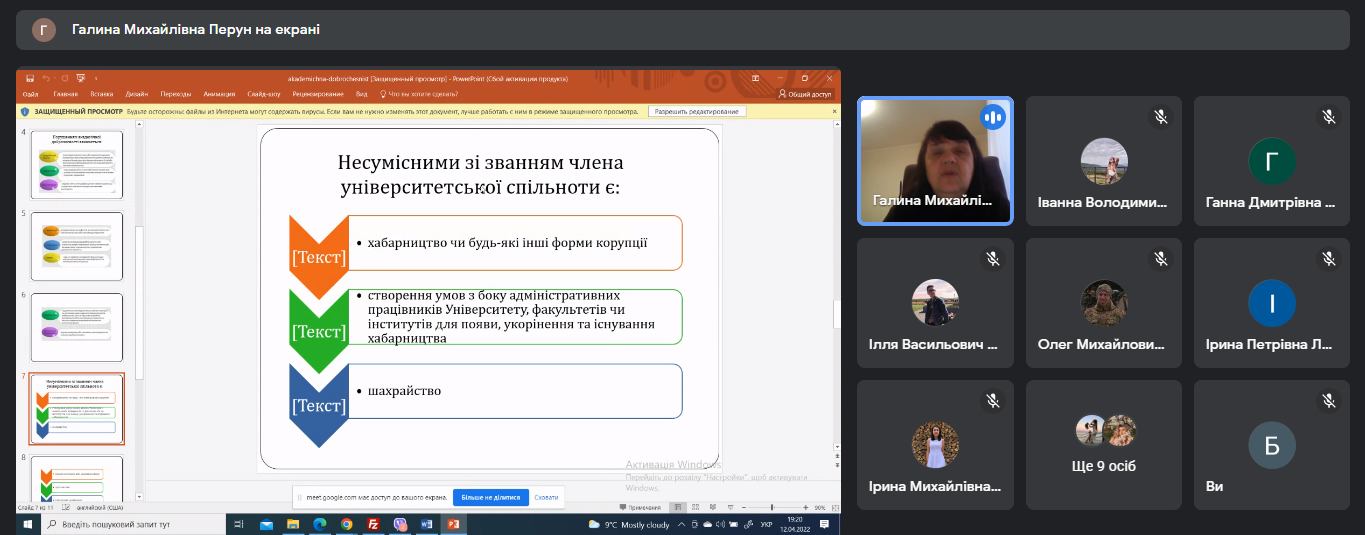Screen dimensions: 1365x535
Task: Click the muted mic icon on Ірина Михайлівна's tile
Action: click(993, 401)
